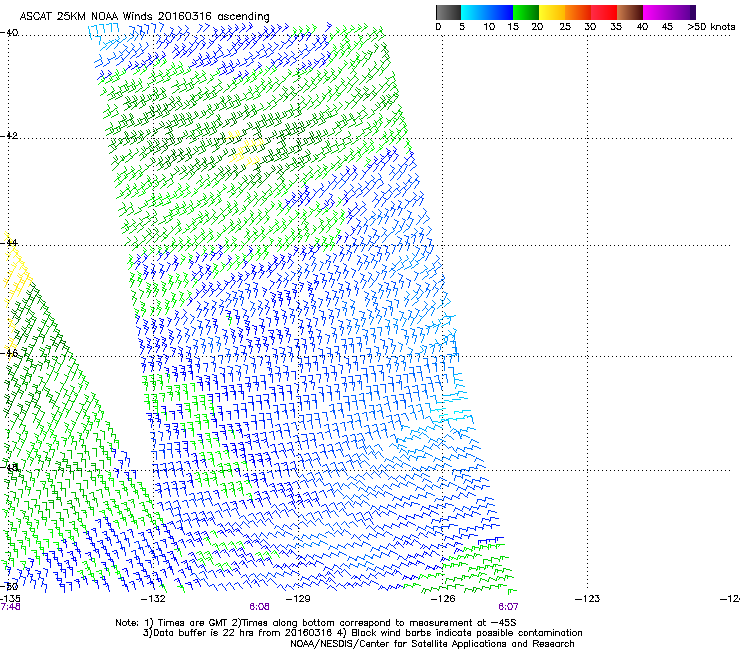Screen dimensions: 740x650
Task: Click the green 15-20 knots color segment
Action: pyautogui.click(x=526, y=12)
